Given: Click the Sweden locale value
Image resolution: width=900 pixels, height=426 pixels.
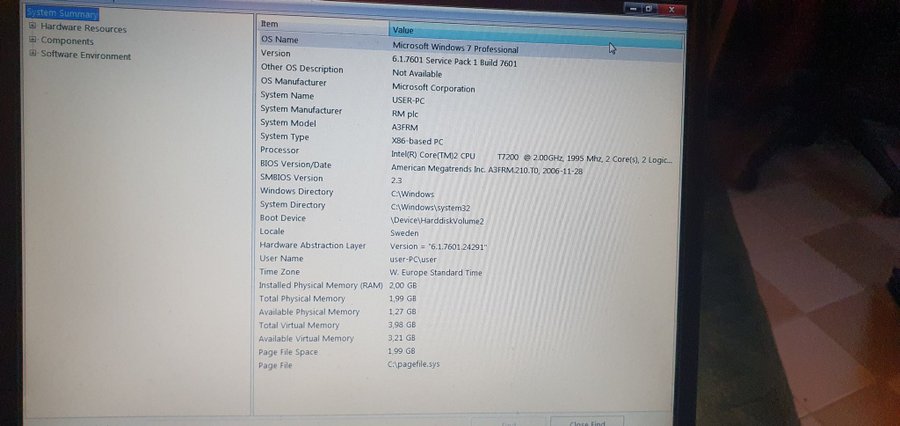Looking at the screenshot, I should (x=404, y=233).
